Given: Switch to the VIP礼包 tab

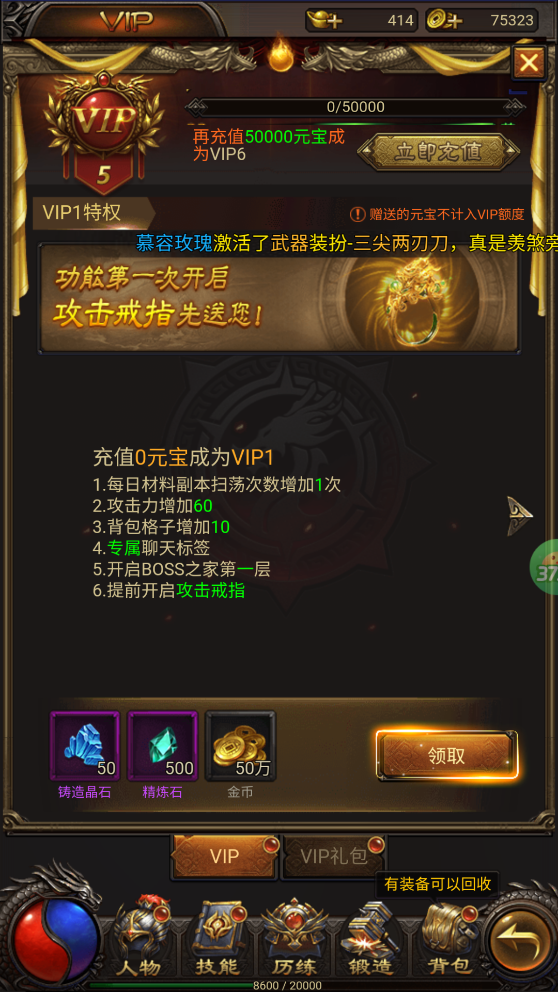Looking at the screenshot, I should click(334, 857).
